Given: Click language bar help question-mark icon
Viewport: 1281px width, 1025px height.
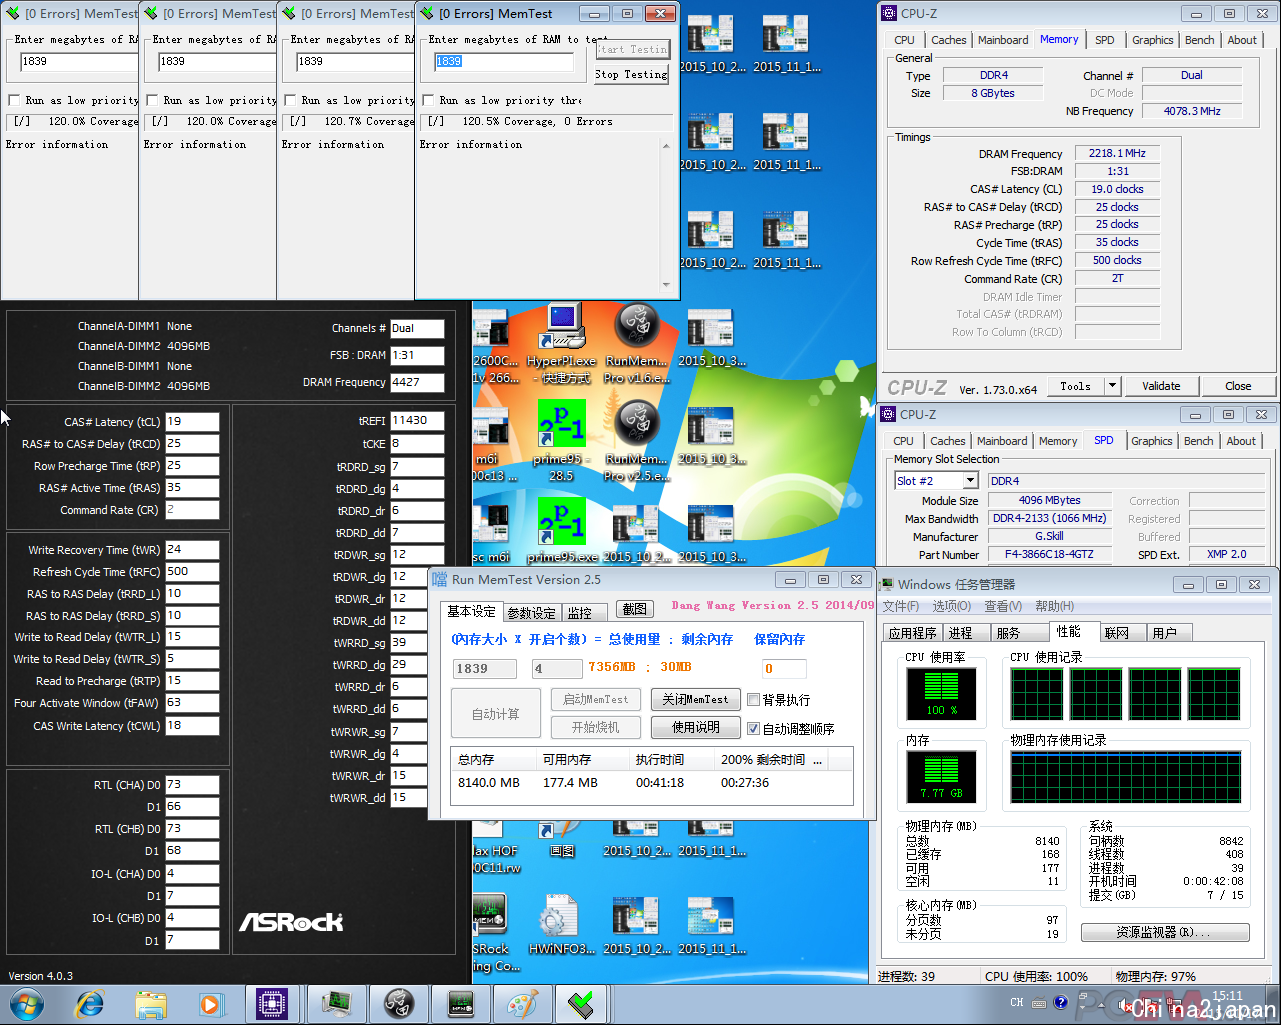Looking at the screenshot, I should [x=1061, y=1002].
